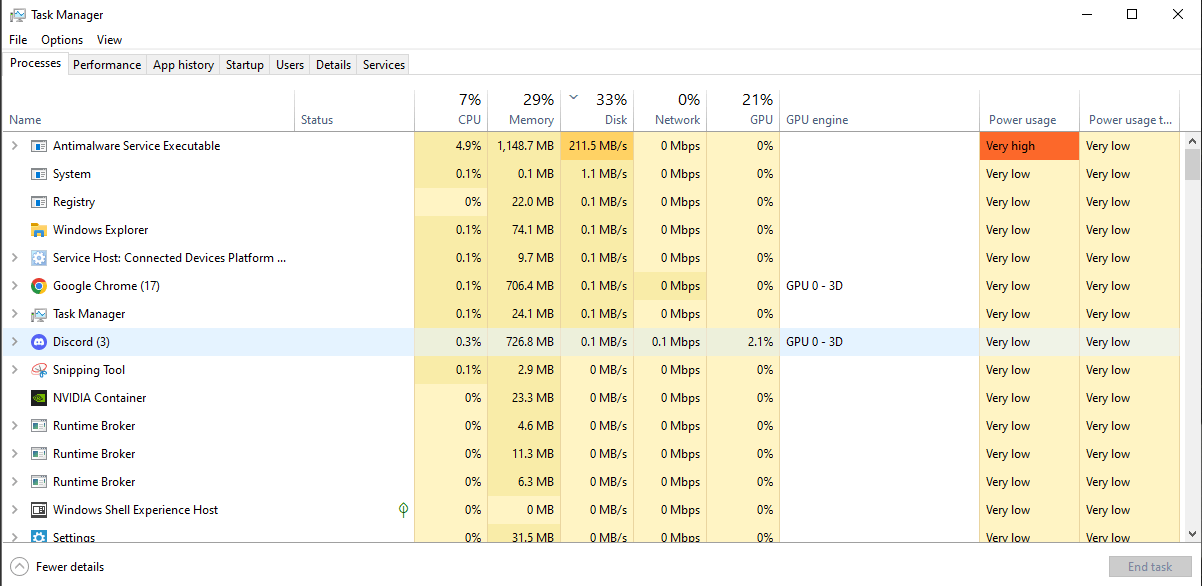The image size is (1202, 586).
Task: Expand the first Runtime Broker process
Action: coord(16,425)
